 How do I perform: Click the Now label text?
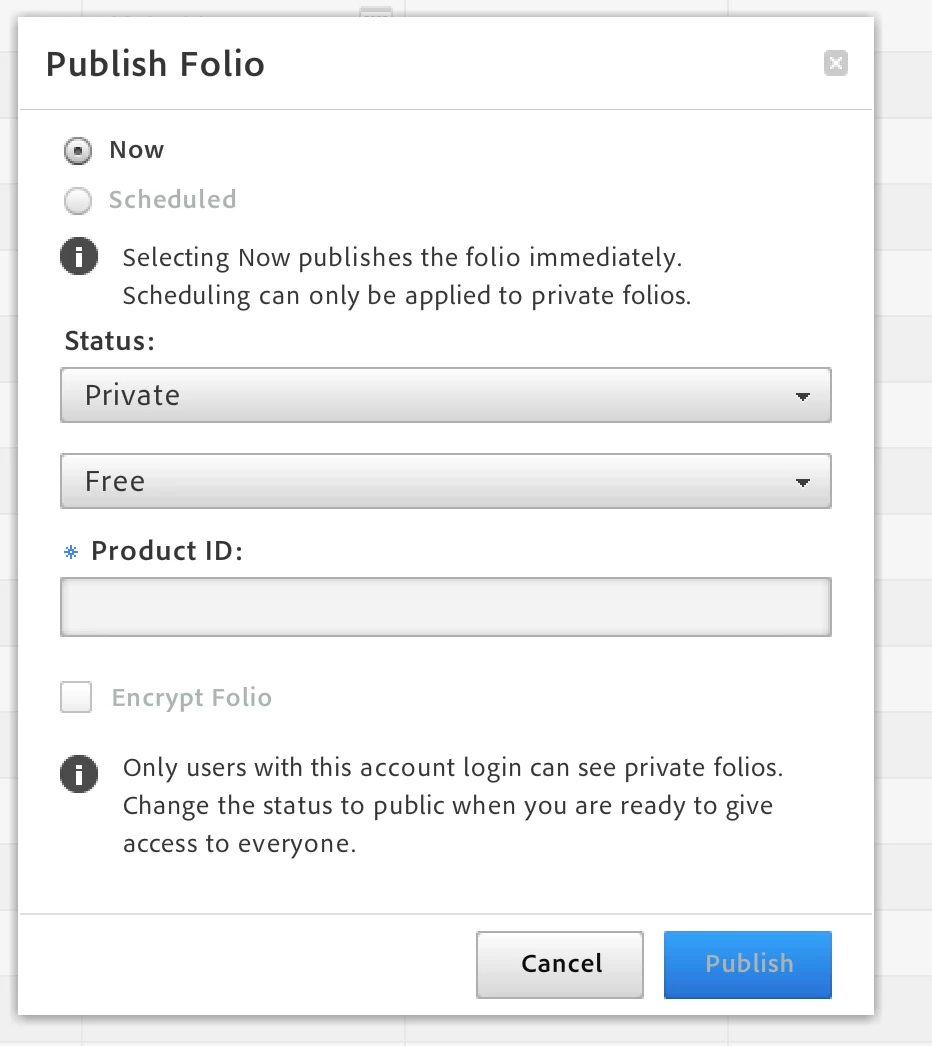pyautogui.click(x=136, y=150)
